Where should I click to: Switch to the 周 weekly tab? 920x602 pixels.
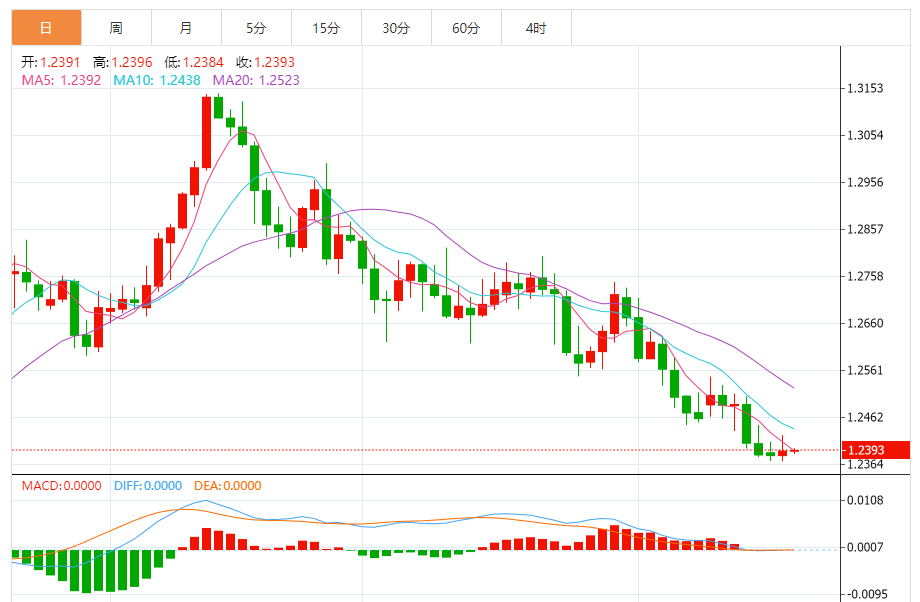click(x=116, y=28)
